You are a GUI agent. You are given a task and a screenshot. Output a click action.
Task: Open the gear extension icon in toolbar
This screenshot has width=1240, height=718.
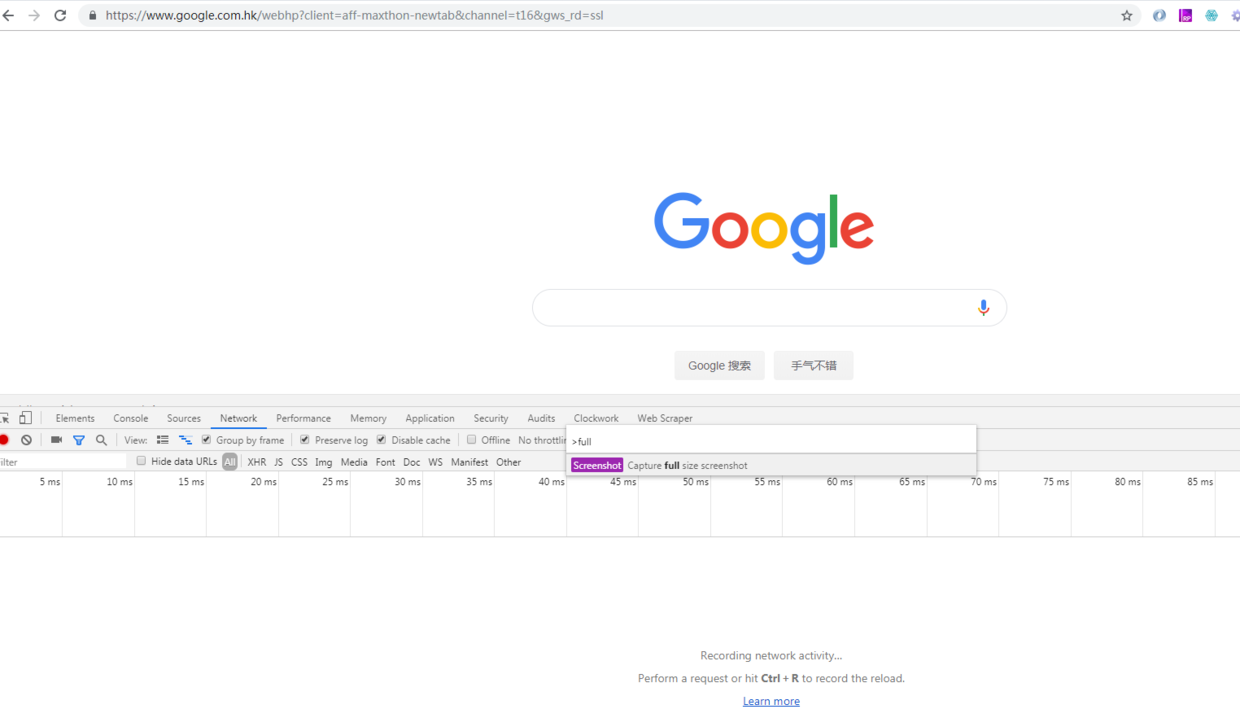click(1235, 15)
